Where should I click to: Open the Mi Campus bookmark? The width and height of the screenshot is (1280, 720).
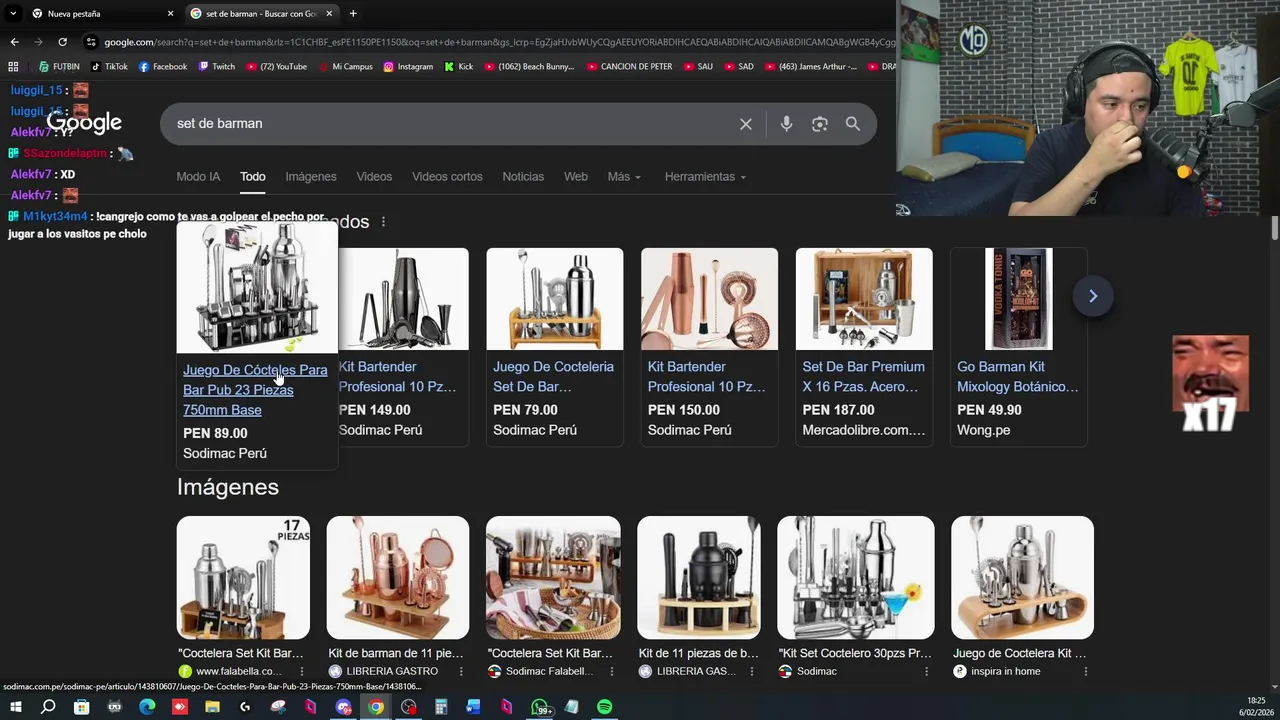tap(345, 67)
